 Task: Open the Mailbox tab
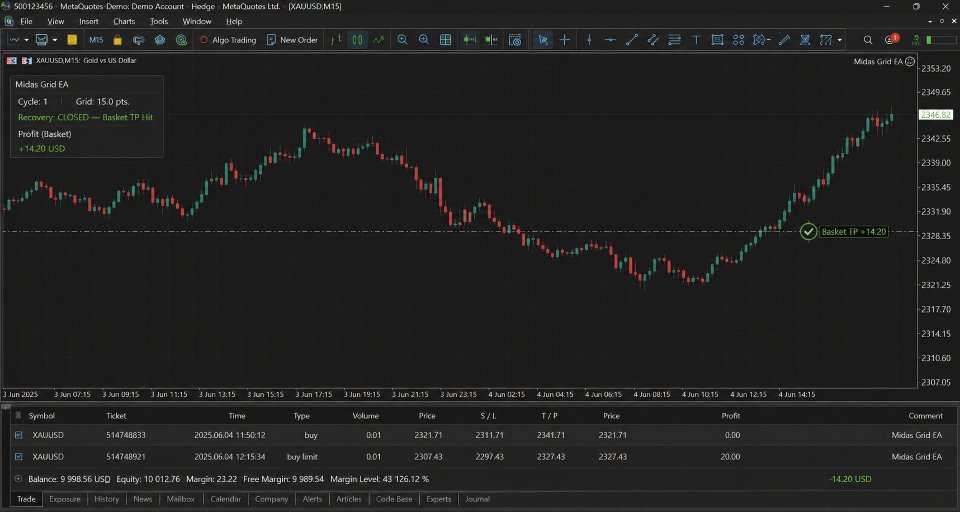point(181,499)
